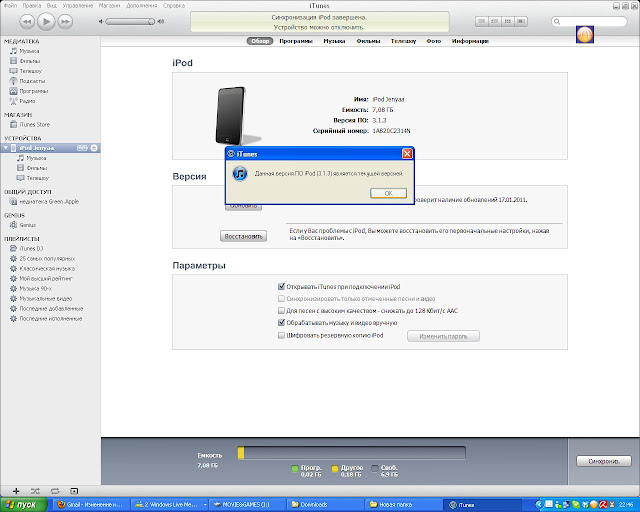
Task: Open Фильмы in the library sidebar
Action: tap(29, 61)
